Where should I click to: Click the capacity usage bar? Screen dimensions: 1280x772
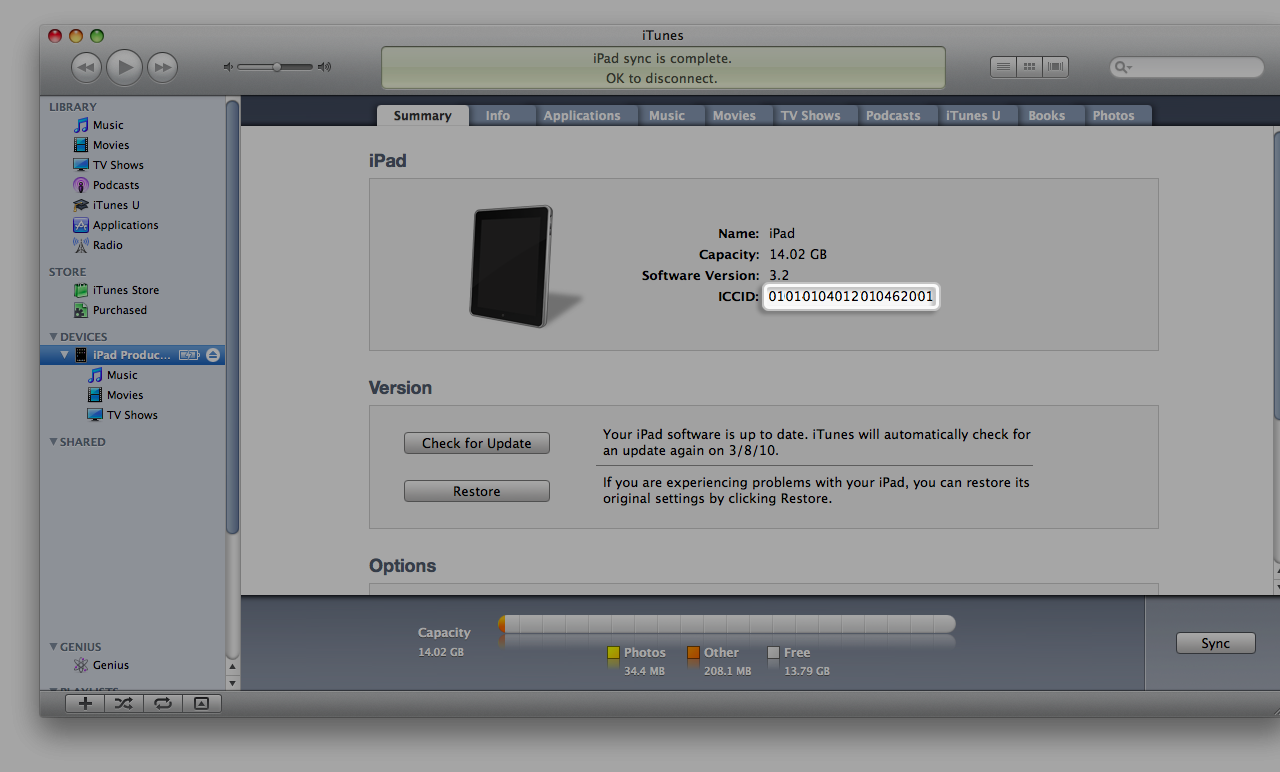pos(727,625)
